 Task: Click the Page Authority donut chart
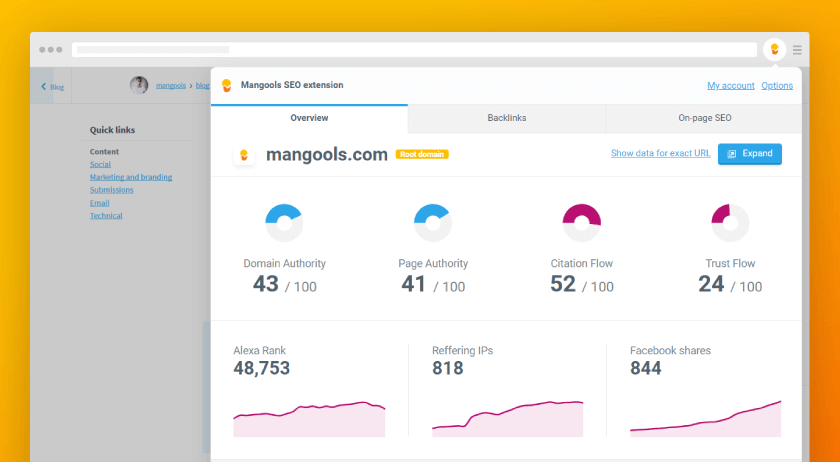point(433,222)
